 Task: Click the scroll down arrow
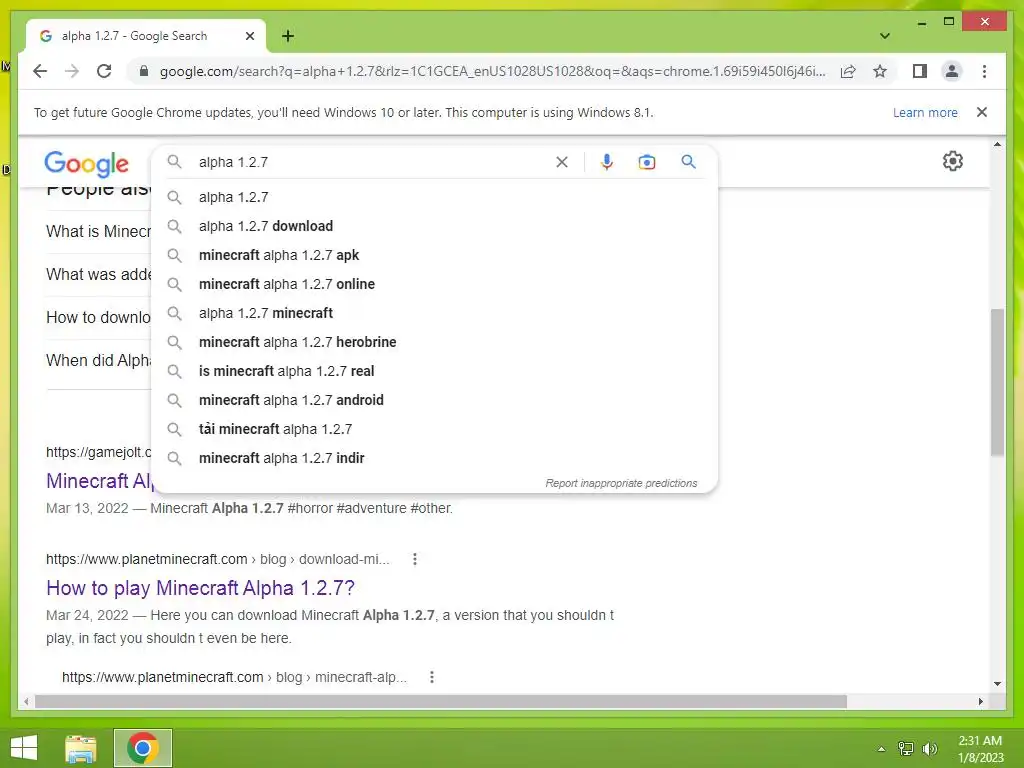point(997,684)
